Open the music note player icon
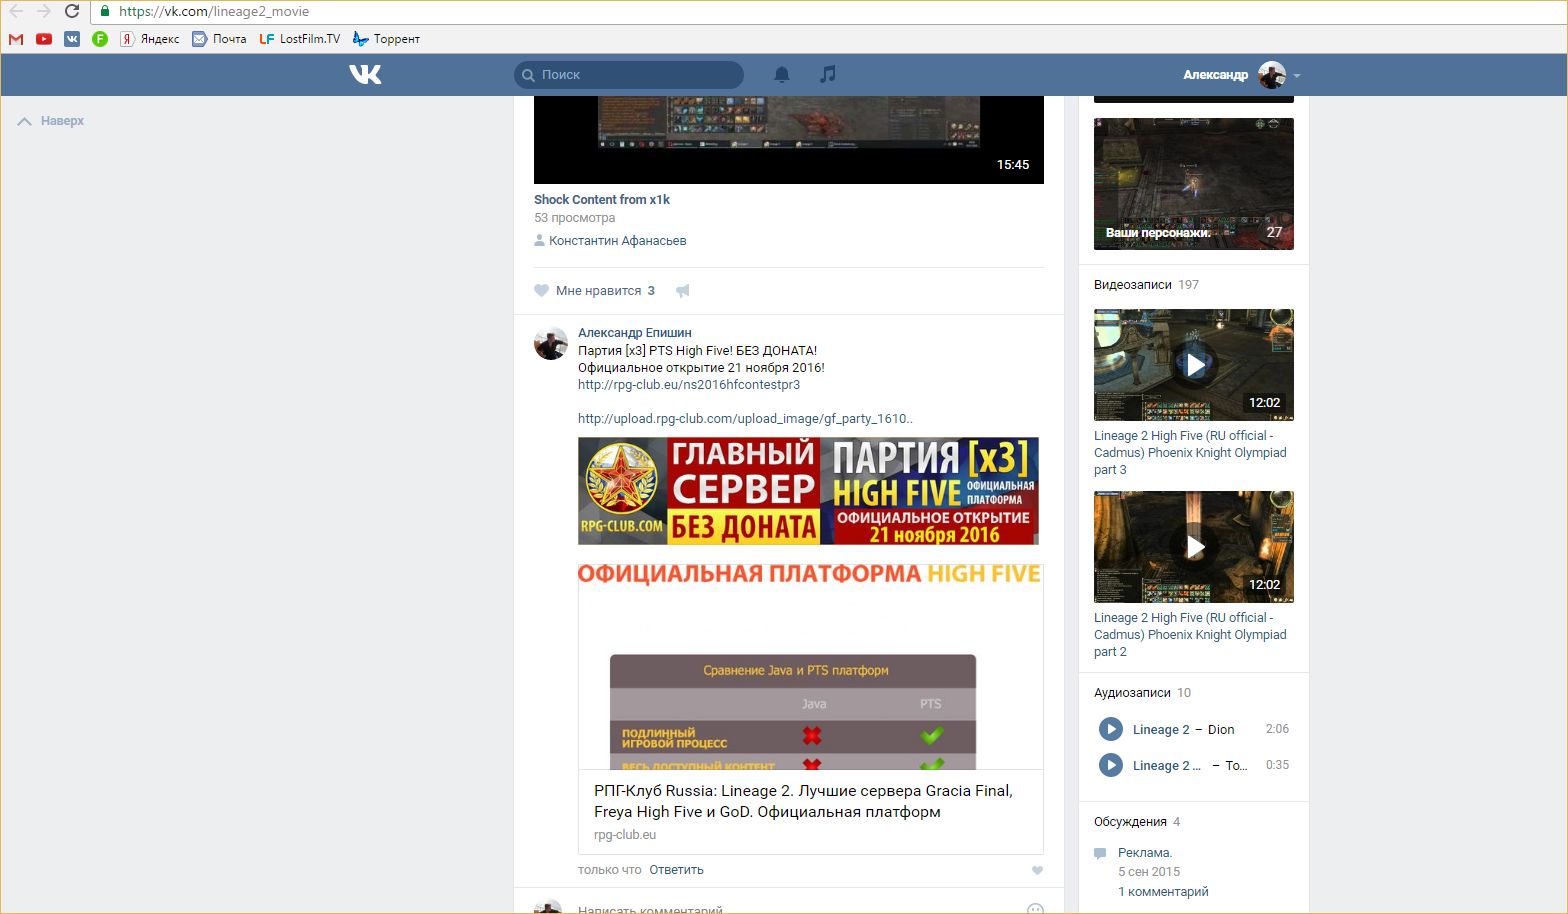 click(x=827, y=74)
